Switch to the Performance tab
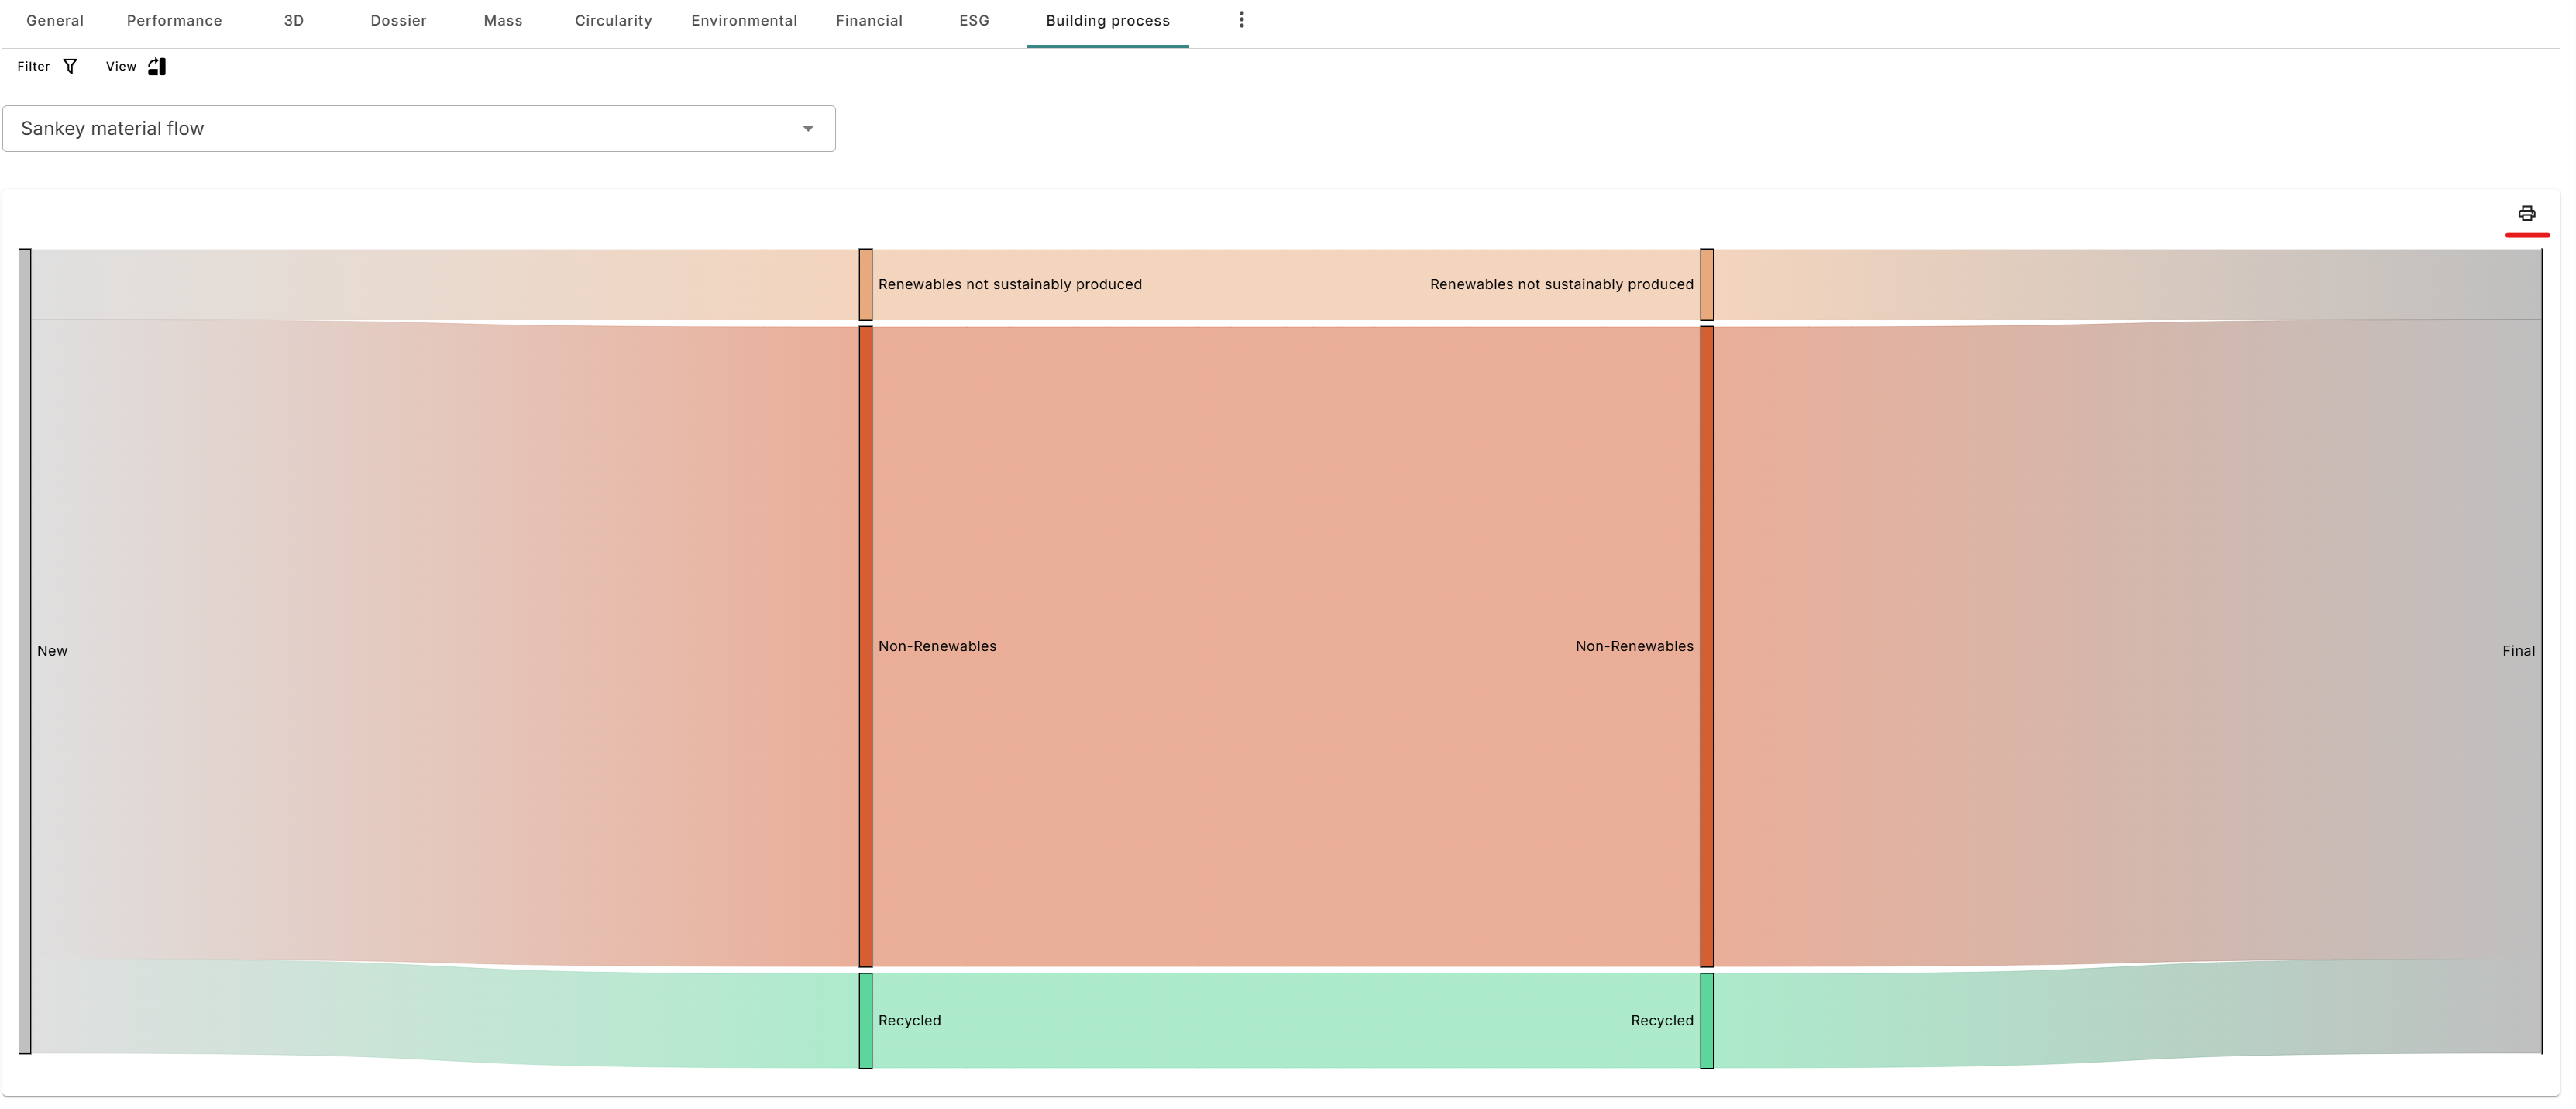The height and width of the screenshot is (1109, 2576). pos(175,21)
